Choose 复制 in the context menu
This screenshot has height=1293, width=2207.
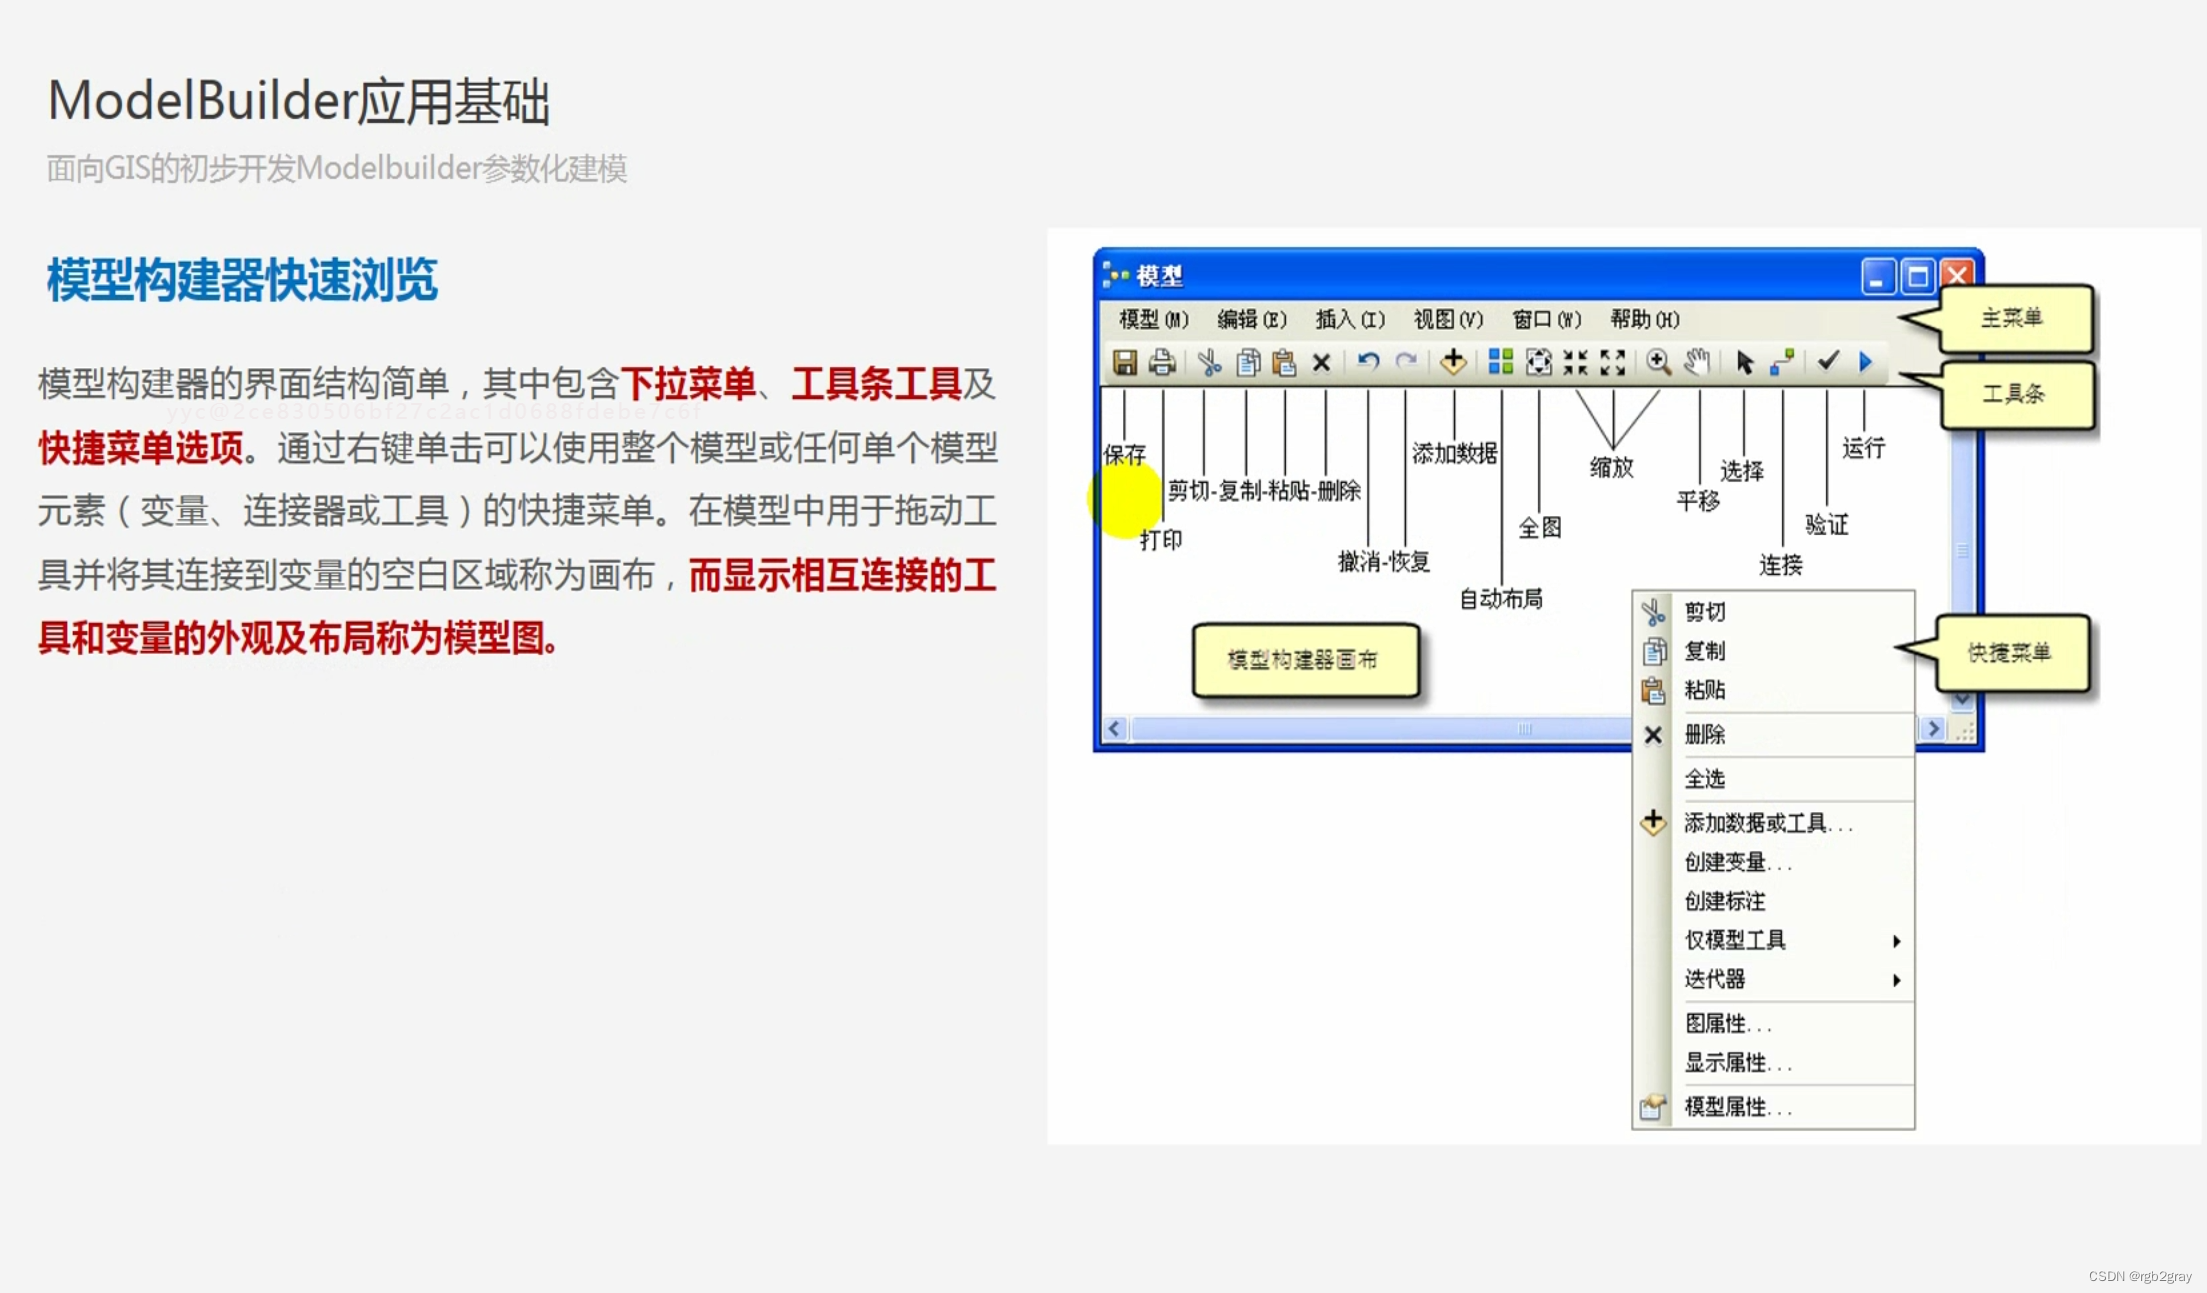[1773, 651]
